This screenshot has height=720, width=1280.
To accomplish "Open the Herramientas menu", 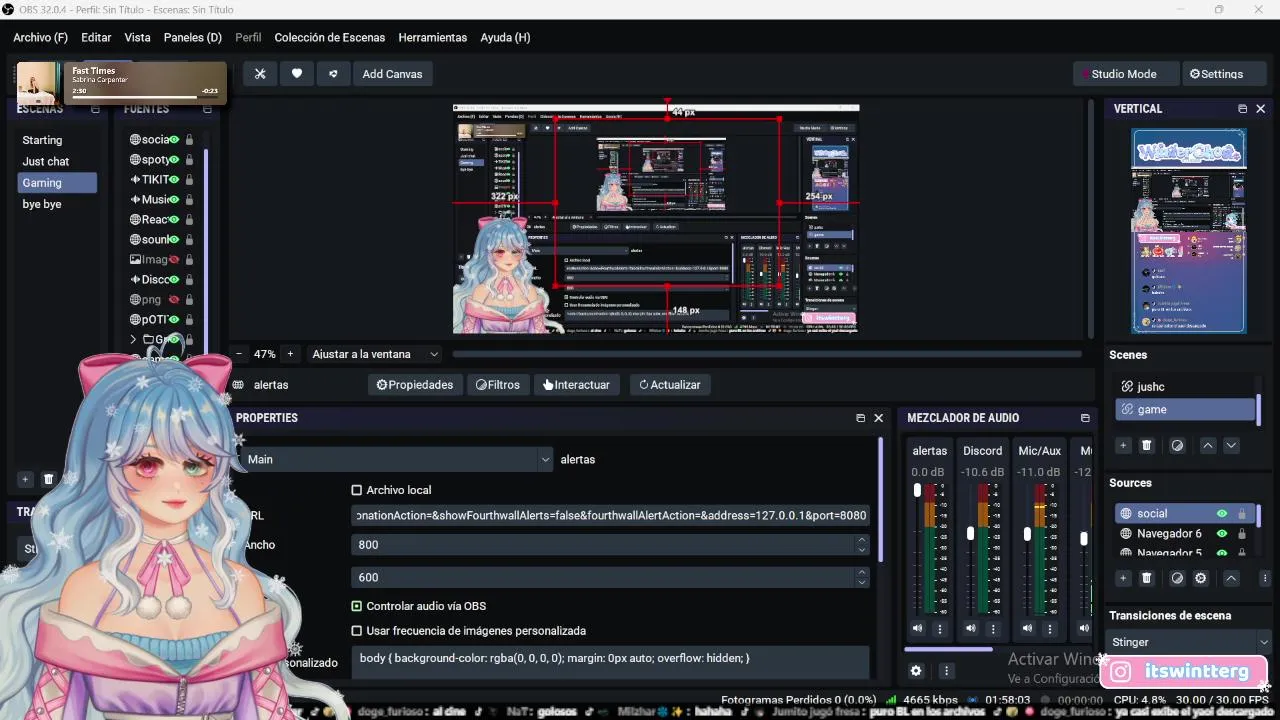I will point(432,37).
